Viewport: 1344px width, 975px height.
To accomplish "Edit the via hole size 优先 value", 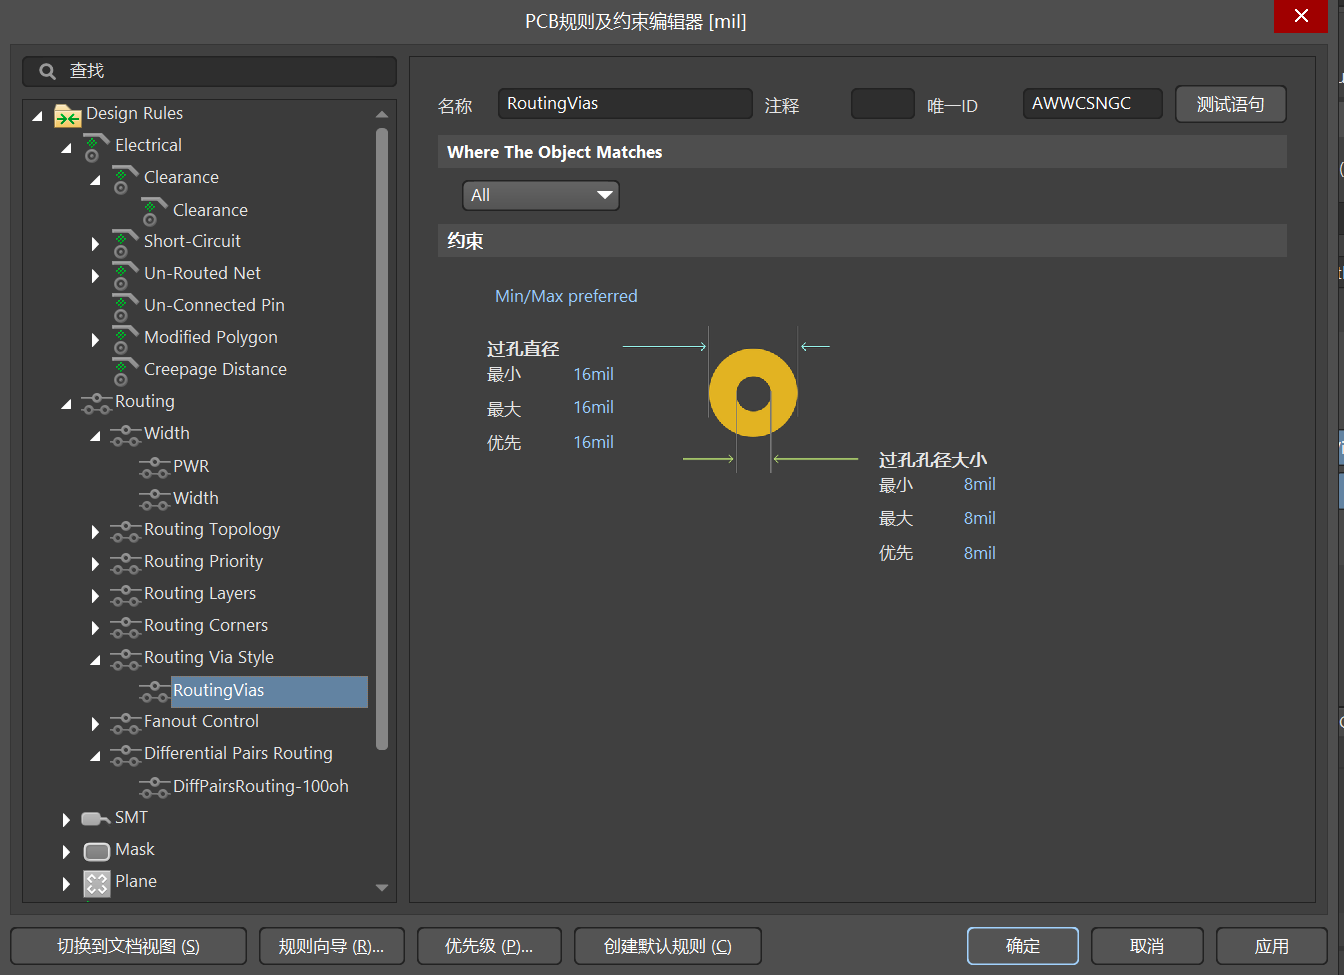I will pos(980,553).
